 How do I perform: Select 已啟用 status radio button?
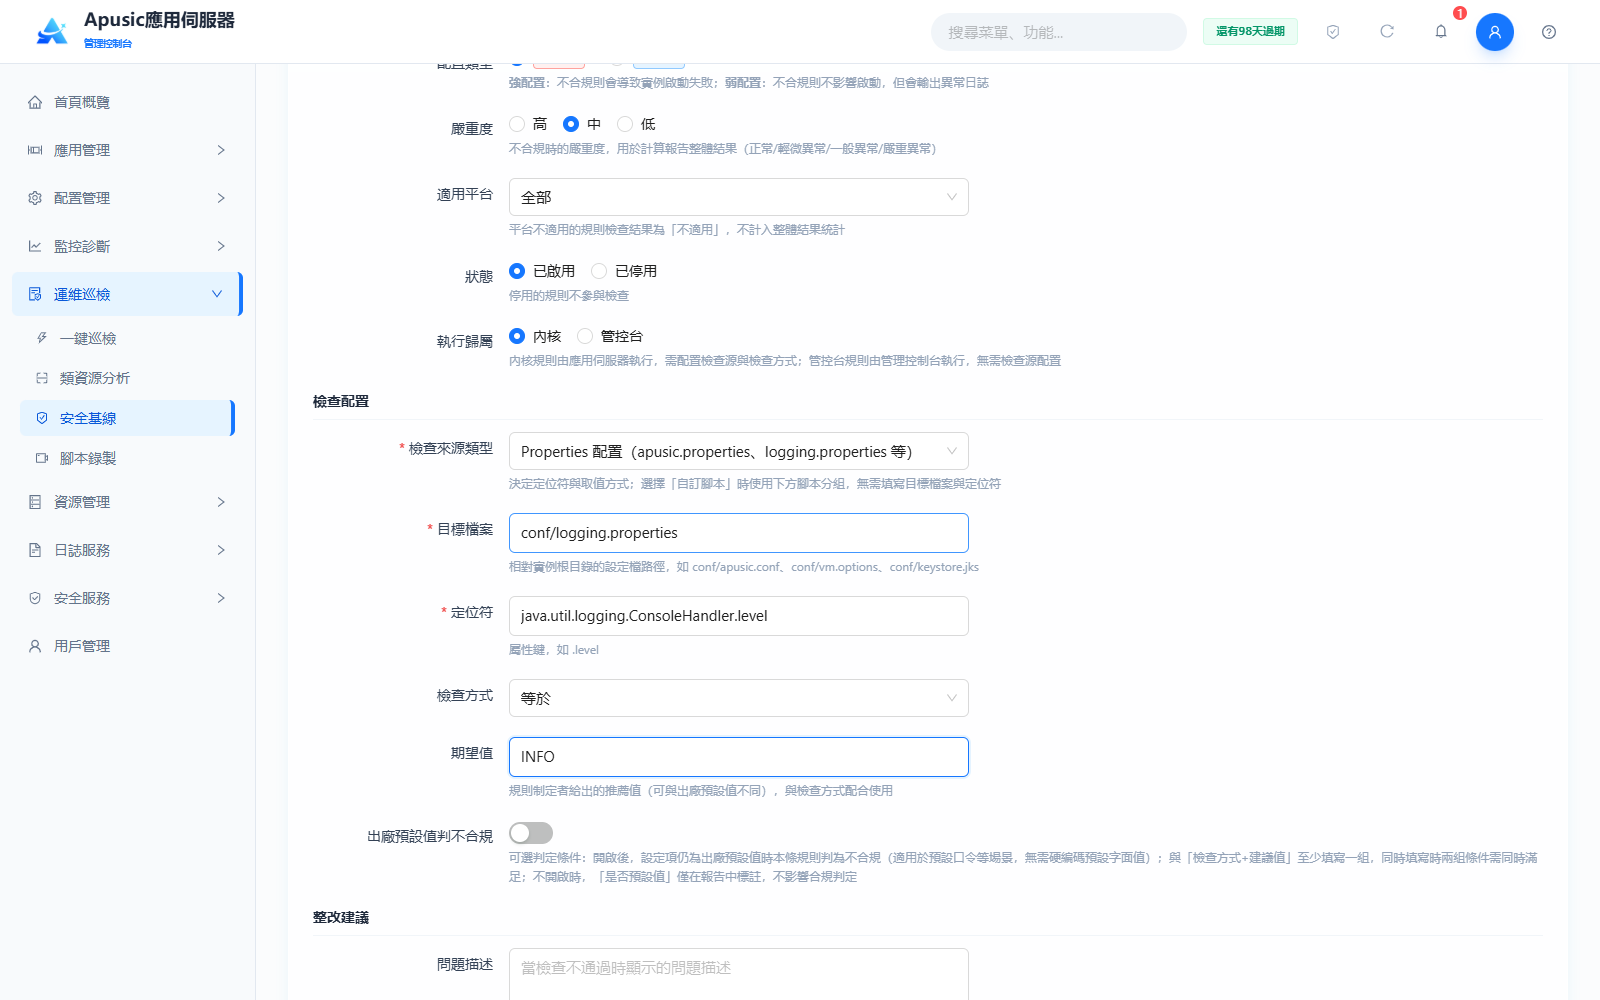(517, 271)
